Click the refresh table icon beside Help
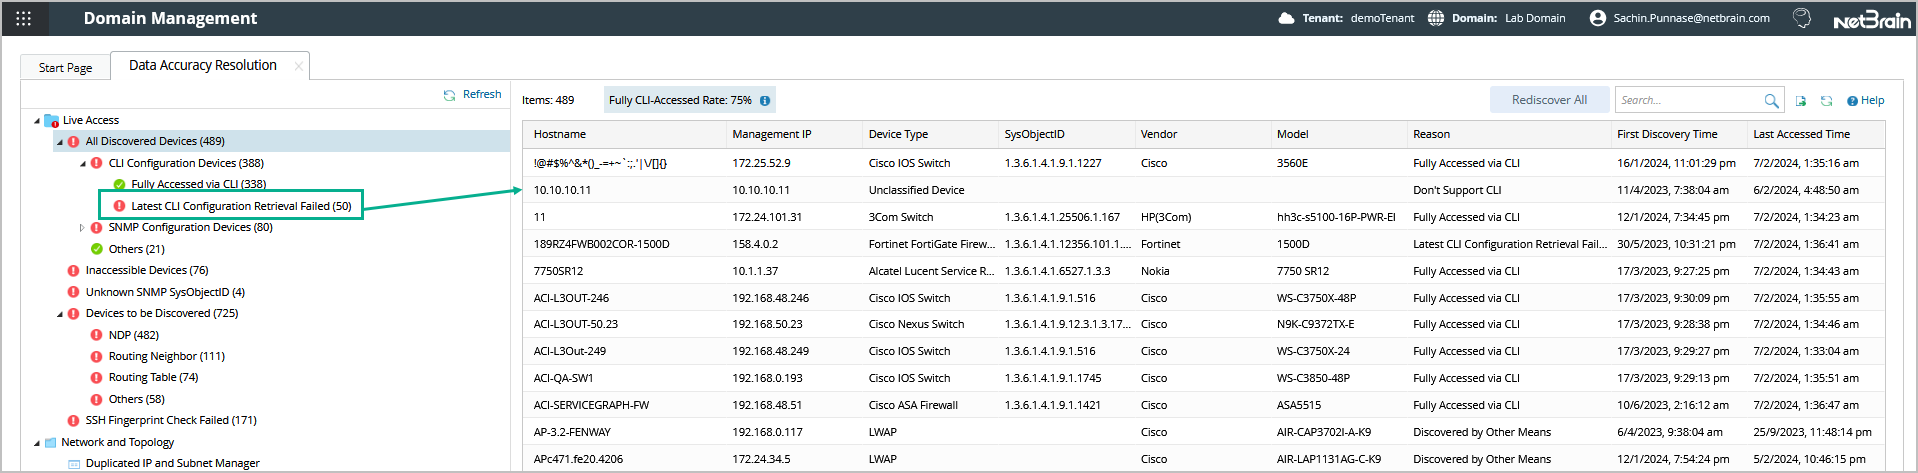 click(x=1826, y=101)
